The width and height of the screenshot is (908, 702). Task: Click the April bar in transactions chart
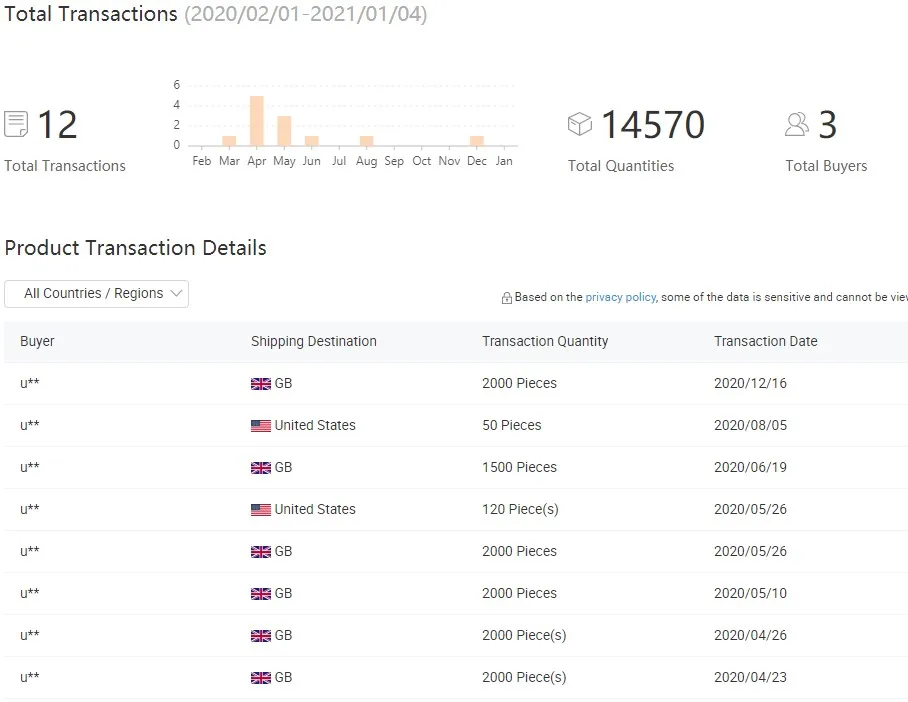tap(257, 121)
